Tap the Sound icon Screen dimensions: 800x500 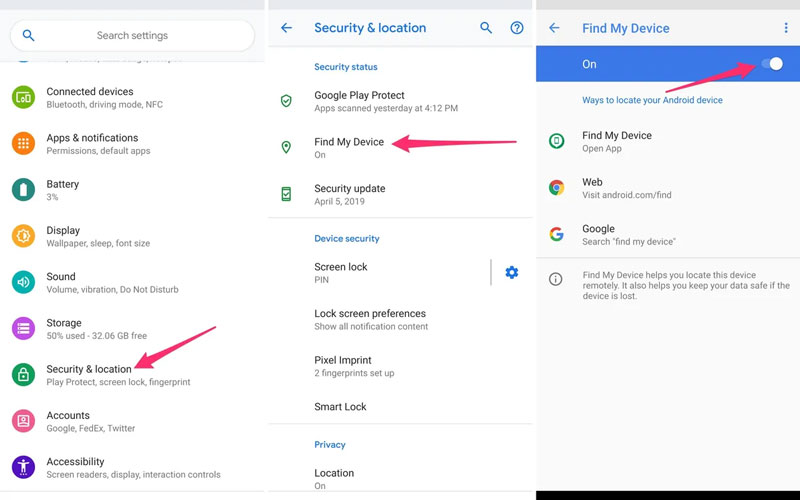23,282
